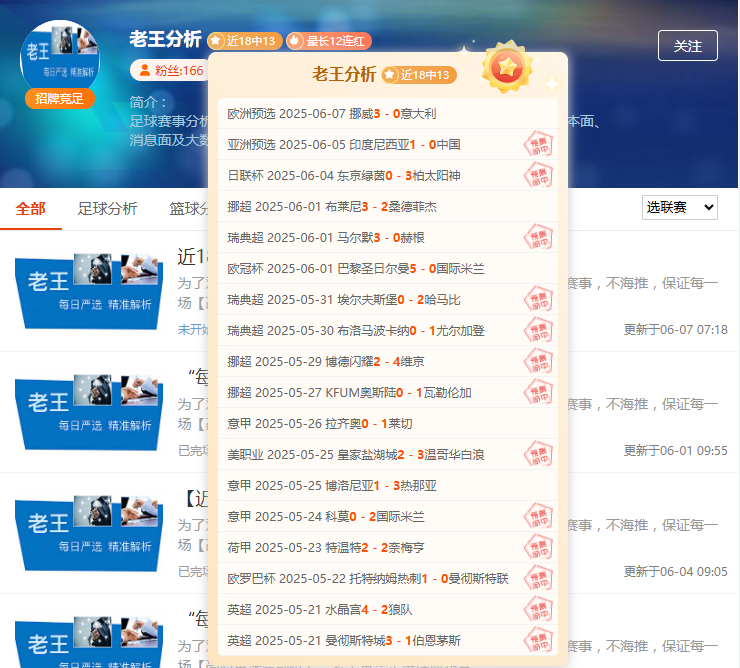Click the popup 近18中13 badge

pos(419,75)
